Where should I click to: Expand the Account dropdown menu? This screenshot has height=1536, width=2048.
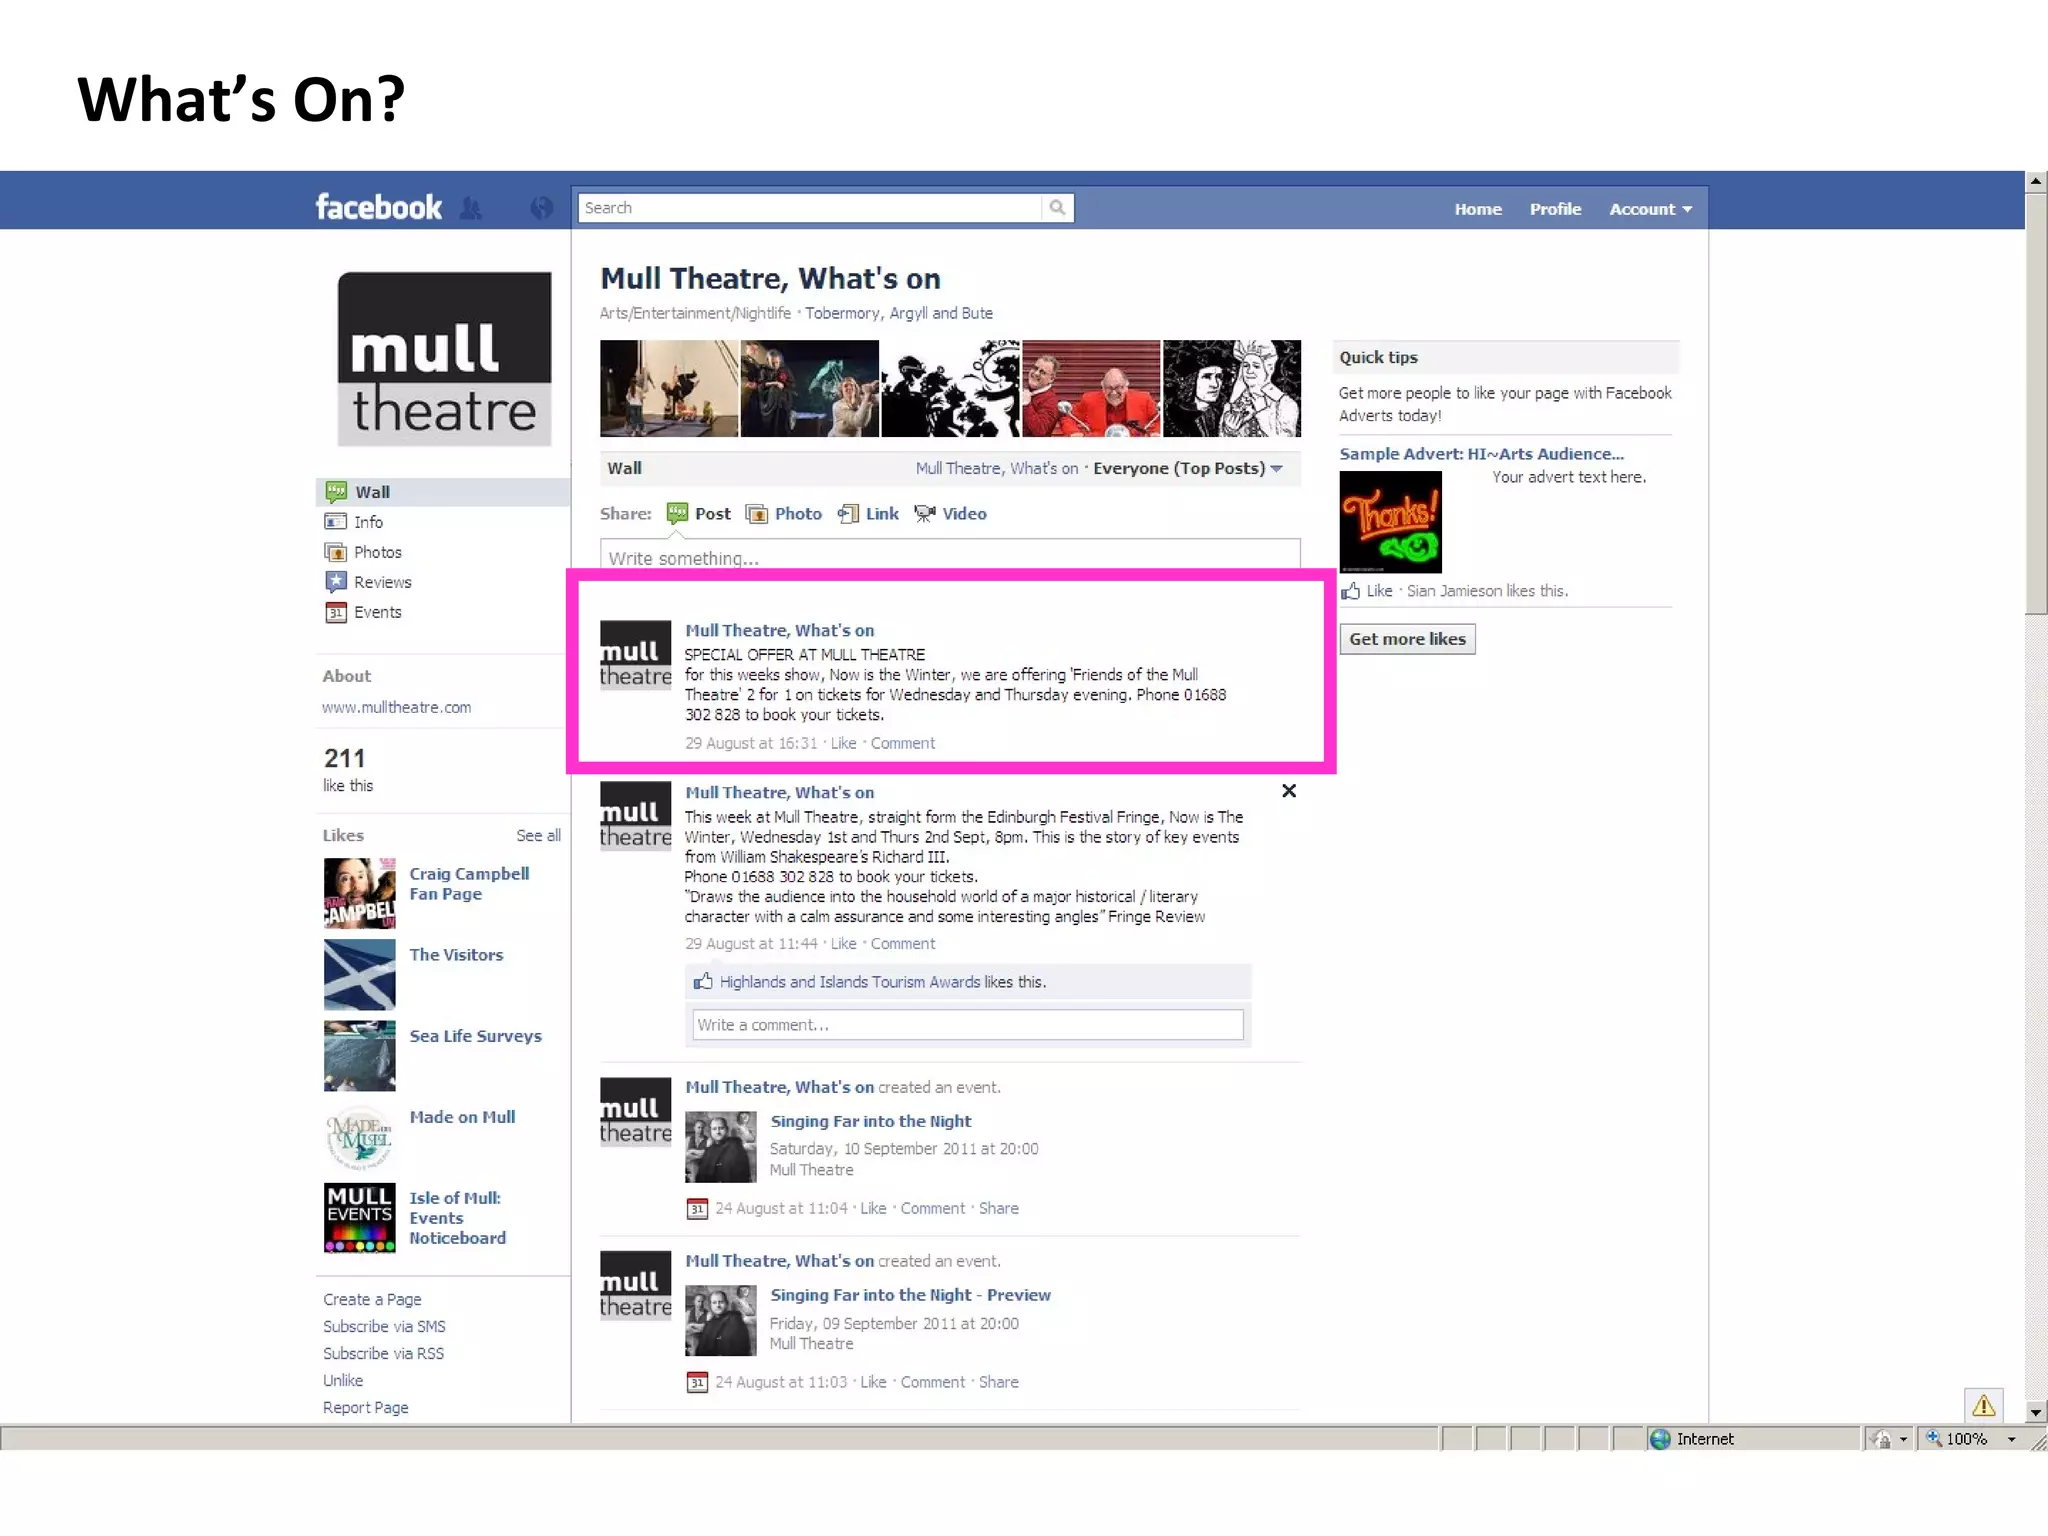[x=1650, y=209]
